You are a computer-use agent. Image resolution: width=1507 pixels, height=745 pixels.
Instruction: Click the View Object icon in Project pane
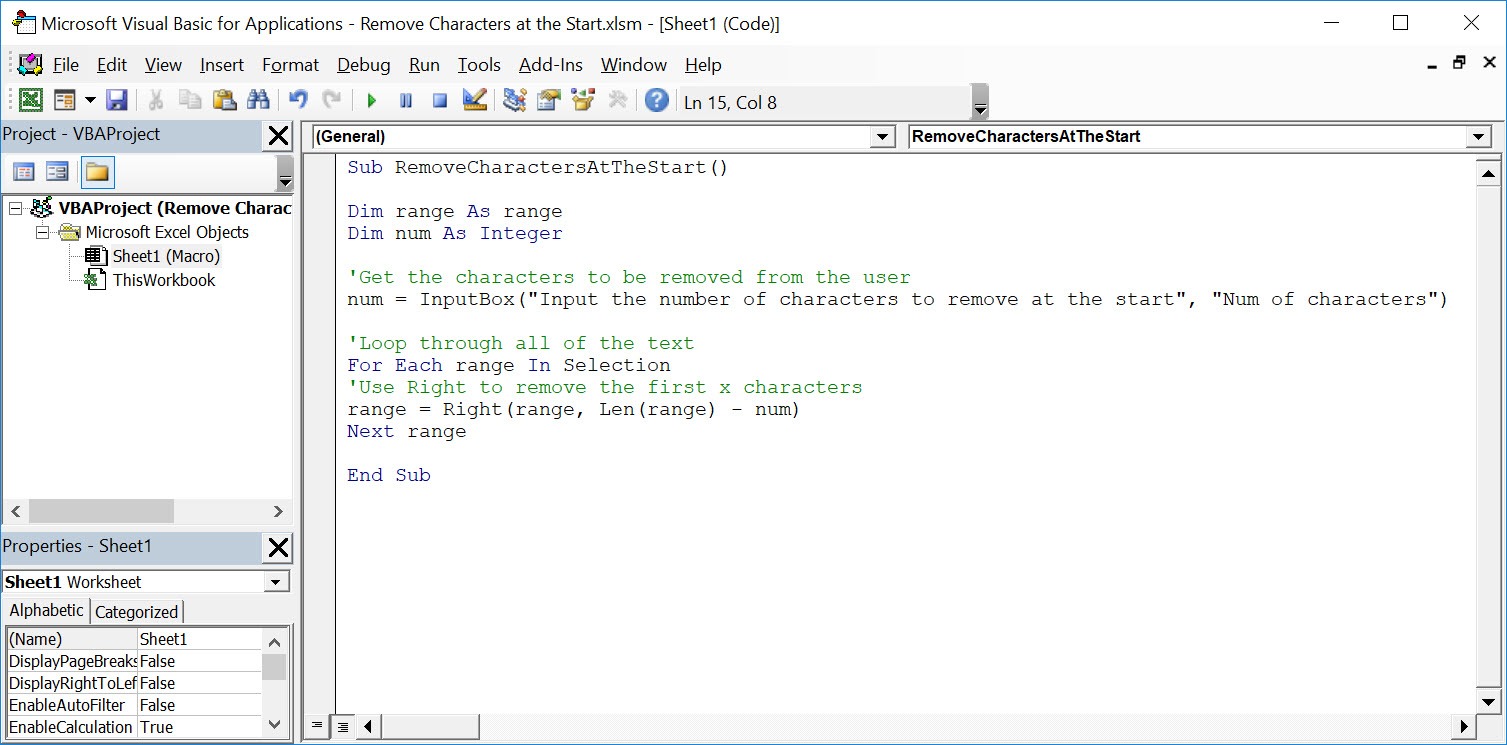click(57, 173)
